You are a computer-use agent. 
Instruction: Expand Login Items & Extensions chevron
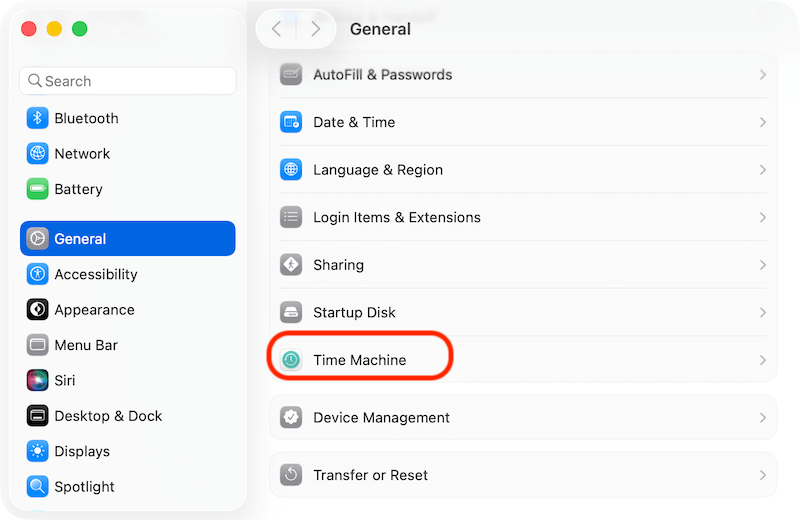[x=763, y=217]
